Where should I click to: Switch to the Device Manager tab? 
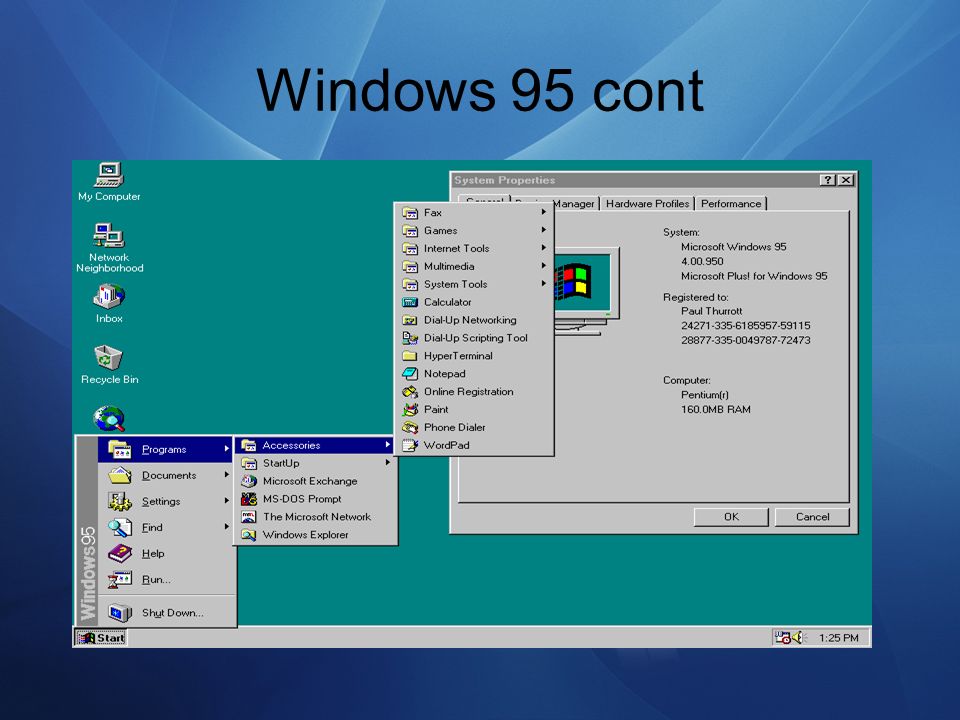[x=574, y=204]
